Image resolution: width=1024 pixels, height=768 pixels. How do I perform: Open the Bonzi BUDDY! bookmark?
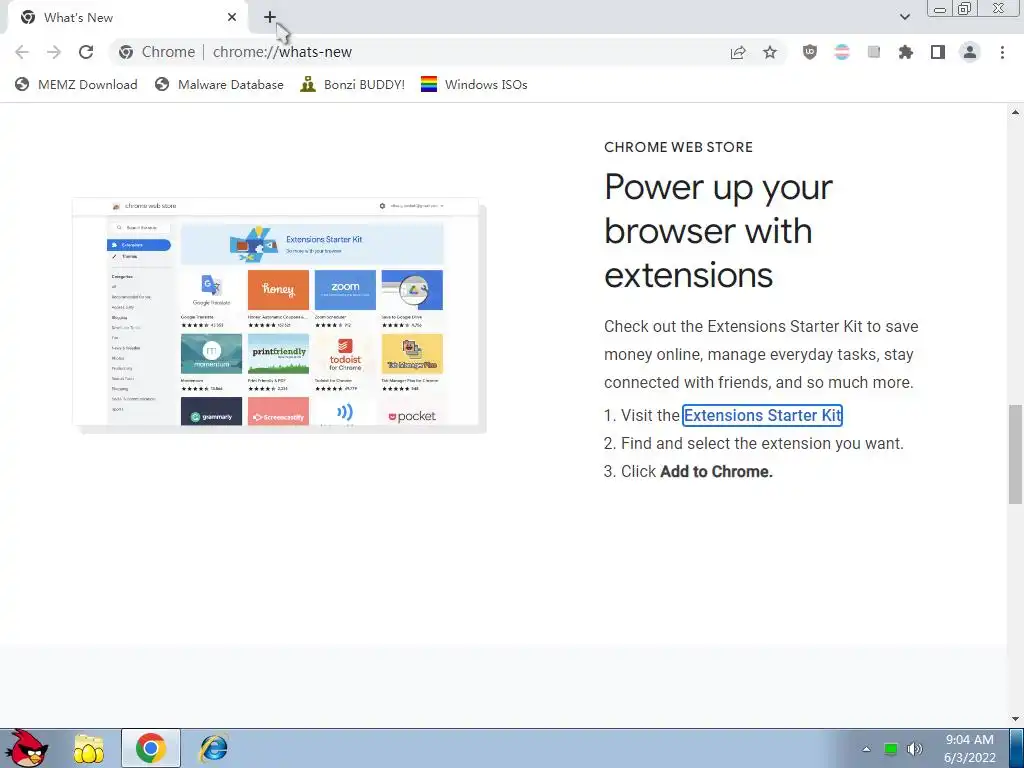click(353, 84)
